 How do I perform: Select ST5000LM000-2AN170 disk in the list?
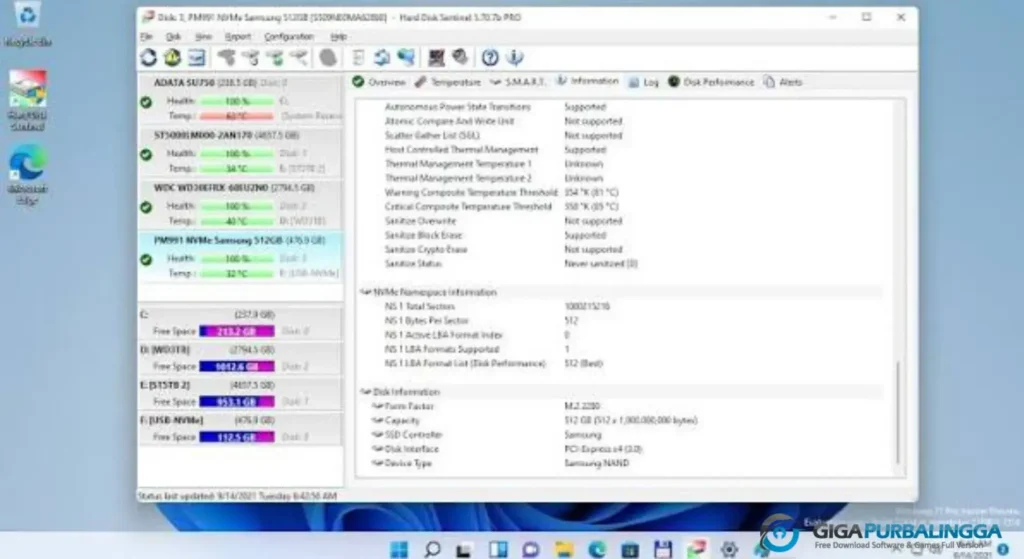[240, 152]
